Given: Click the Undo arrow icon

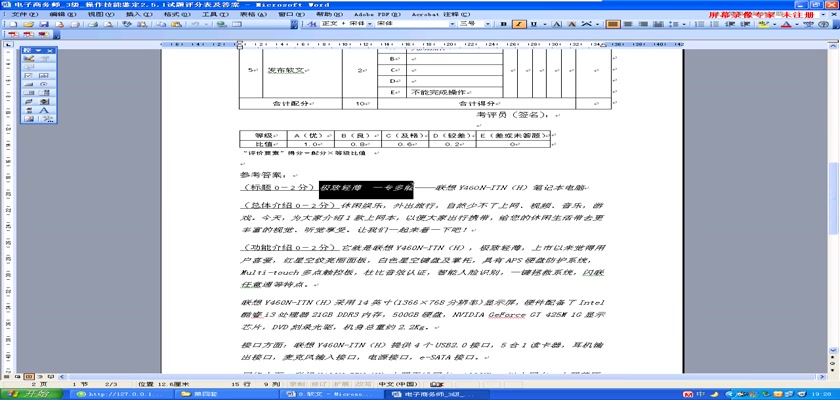Looking at the screenshot, I should (x=194, y=25).
